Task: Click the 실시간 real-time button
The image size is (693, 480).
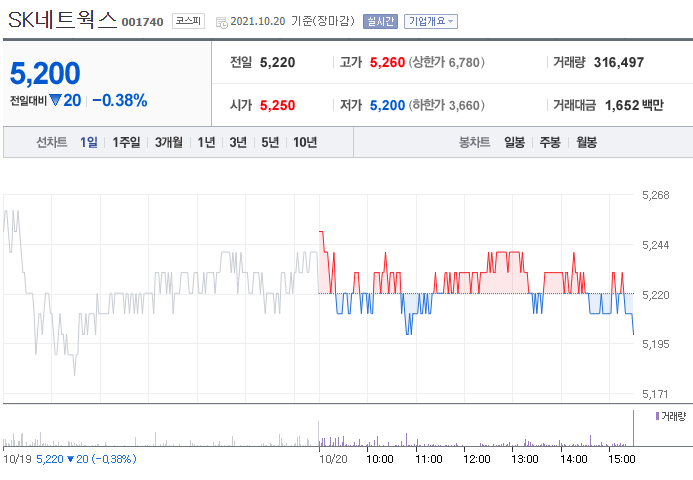Action: point(380,21)
